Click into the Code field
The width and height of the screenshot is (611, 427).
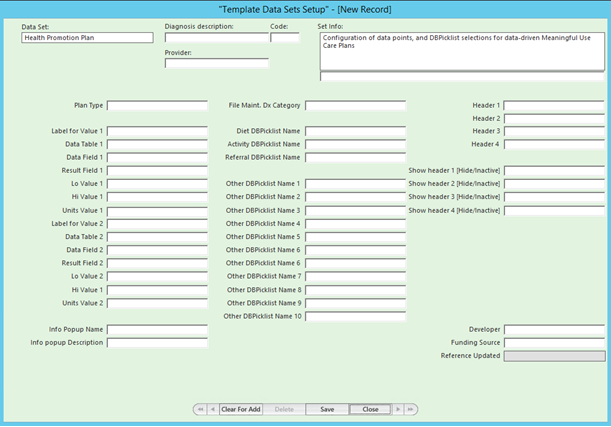point(285,38)
